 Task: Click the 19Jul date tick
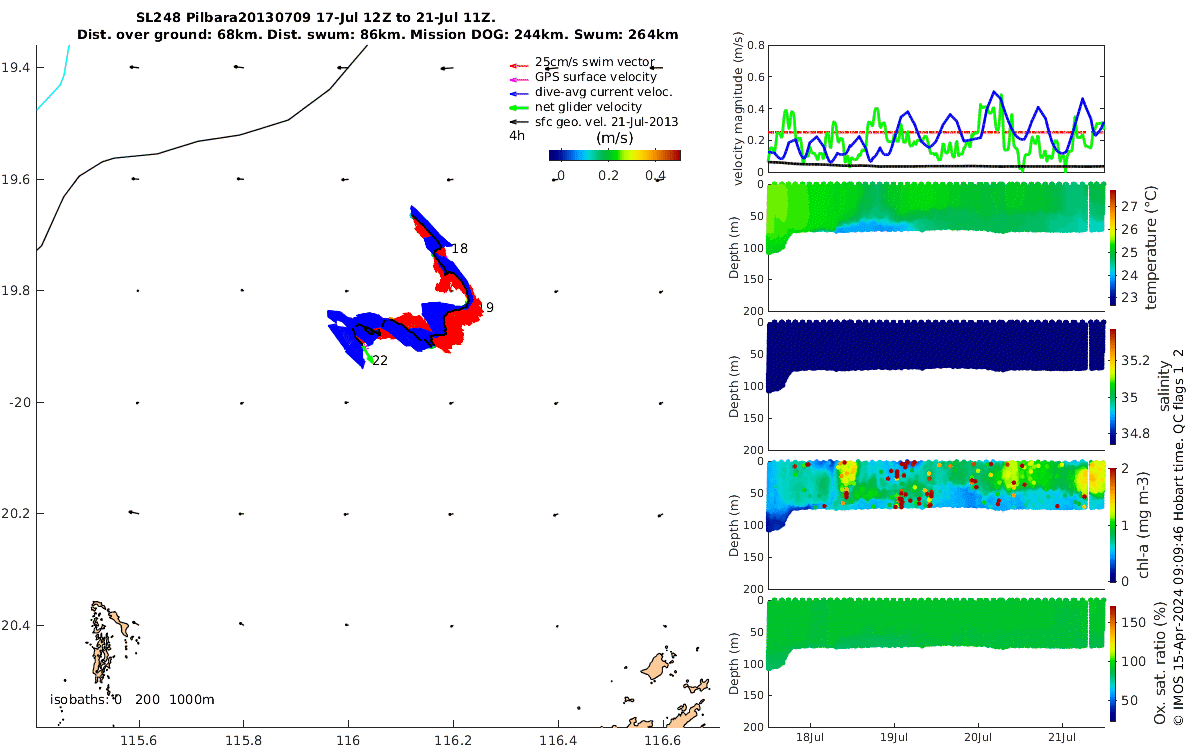point(895,736)
